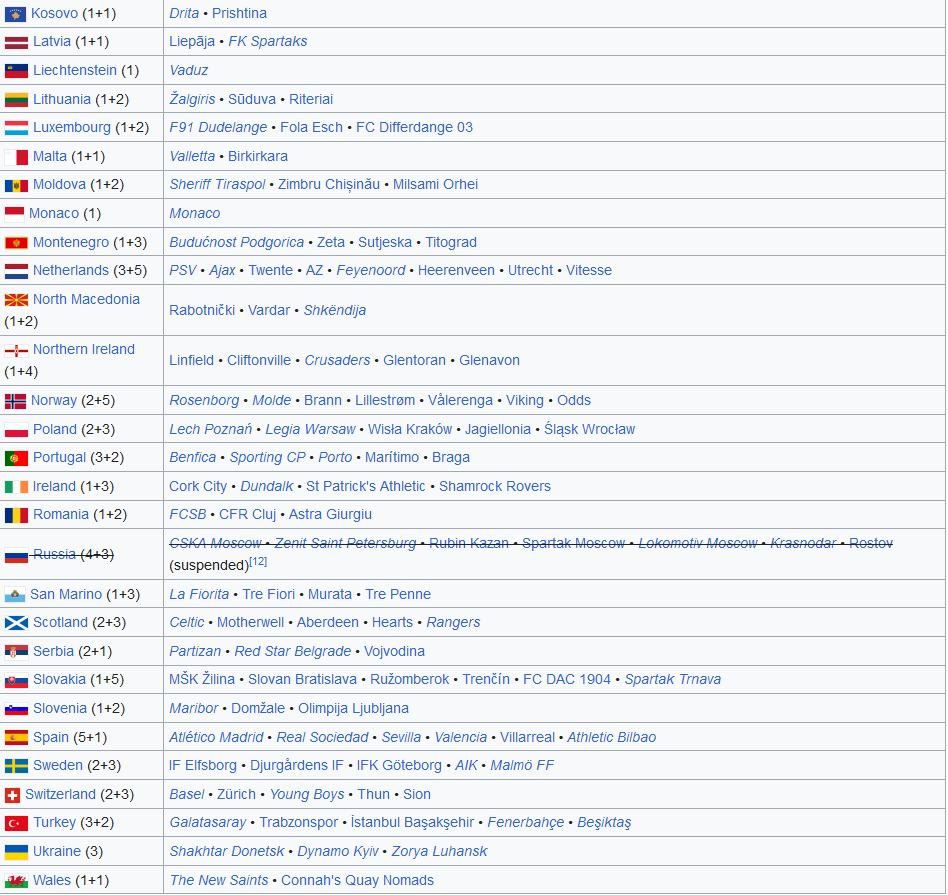Open the Red Star Belgrade link
The height and width of the screenshot is (895, 948).
pyautogui.click(x=292, y=652)
